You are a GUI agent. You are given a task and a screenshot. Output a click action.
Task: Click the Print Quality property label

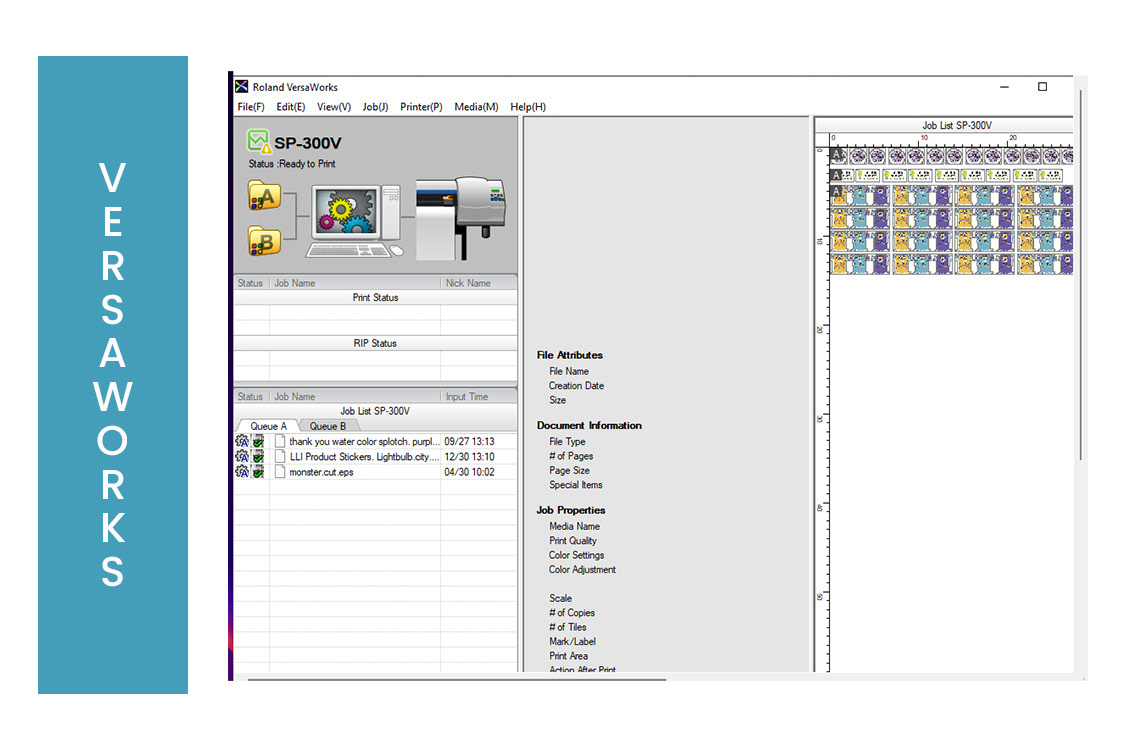[x=573, y=540]
